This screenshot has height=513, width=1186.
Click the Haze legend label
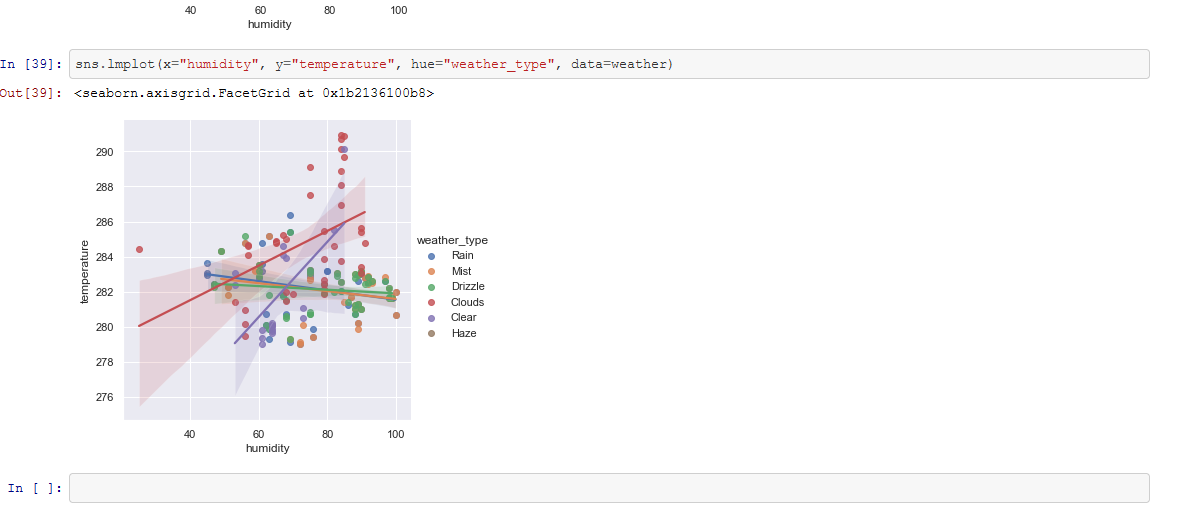coord(464,333)
